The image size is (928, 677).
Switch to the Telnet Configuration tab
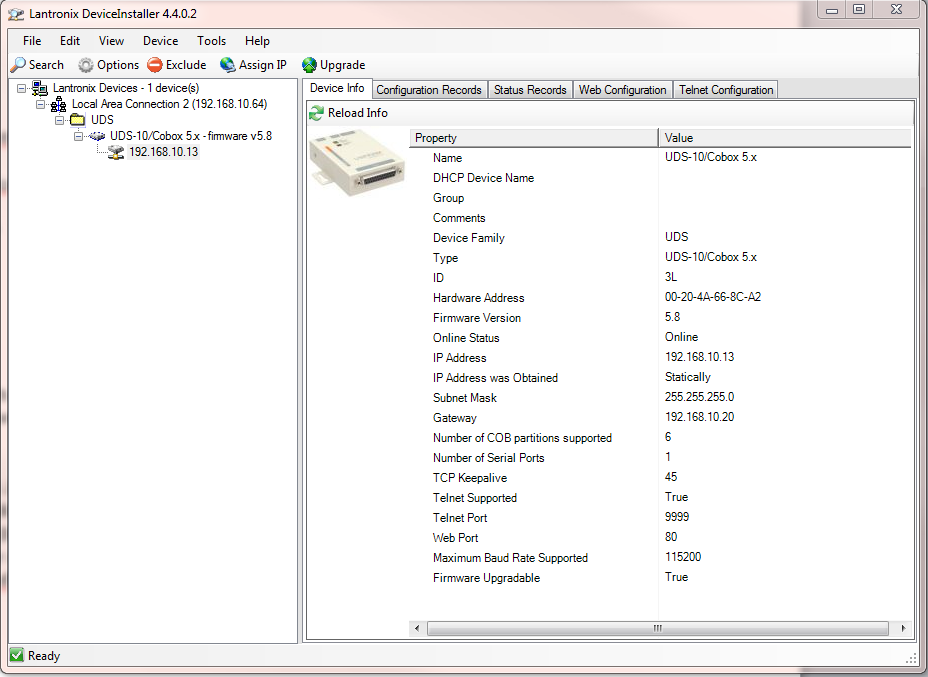click(725, 89)
